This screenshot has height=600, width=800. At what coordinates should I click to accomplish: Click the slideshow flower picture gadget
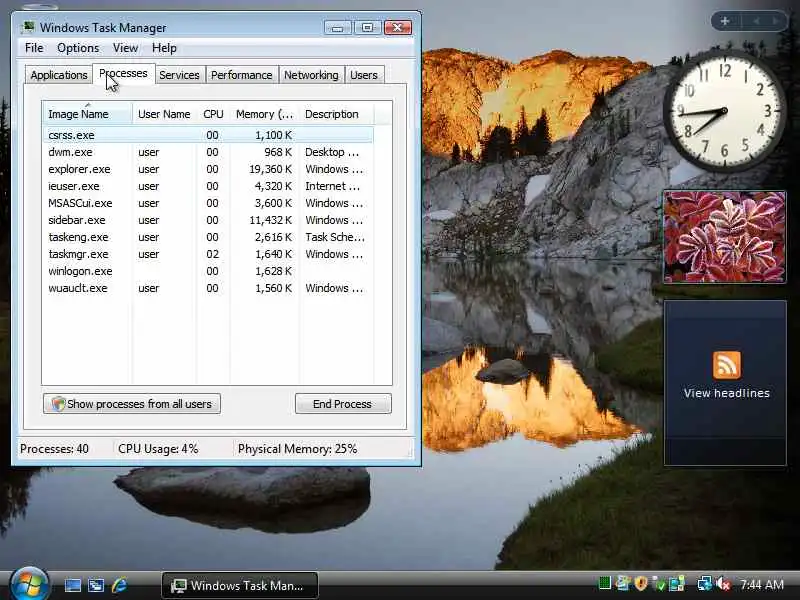[724, 237]
